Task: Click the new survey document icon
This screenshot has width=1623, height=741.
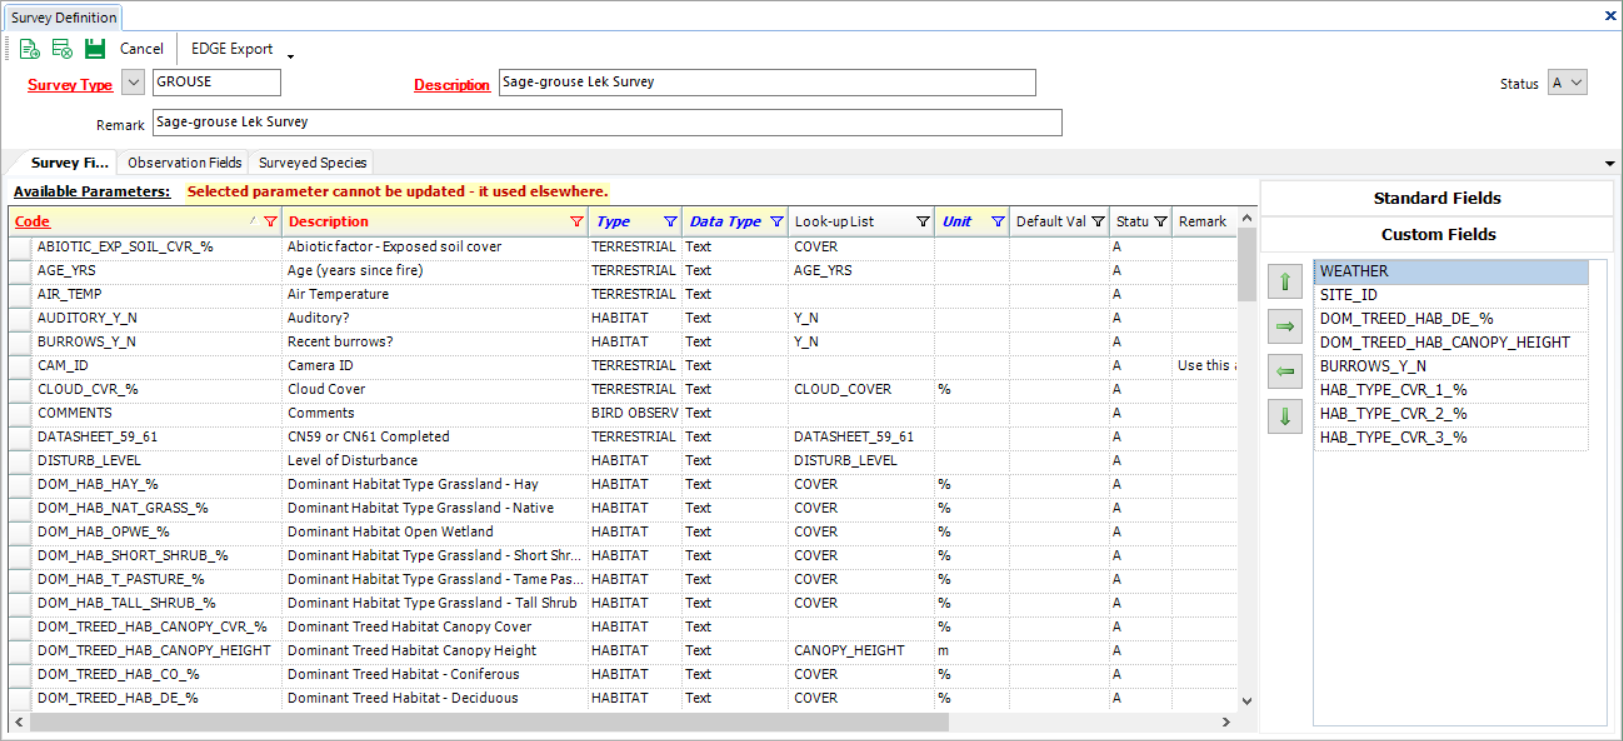Action: click(29, 48)
